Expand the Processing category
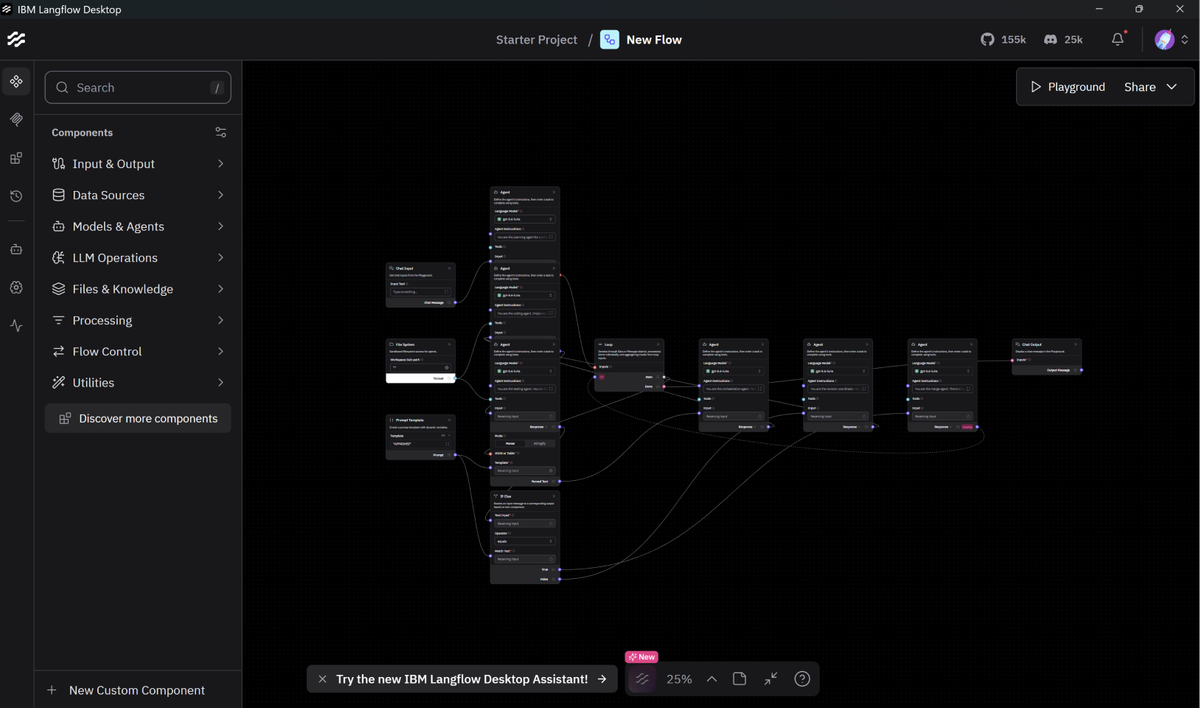Viewport: 1200px width, 708px height. tap(138, 320)
